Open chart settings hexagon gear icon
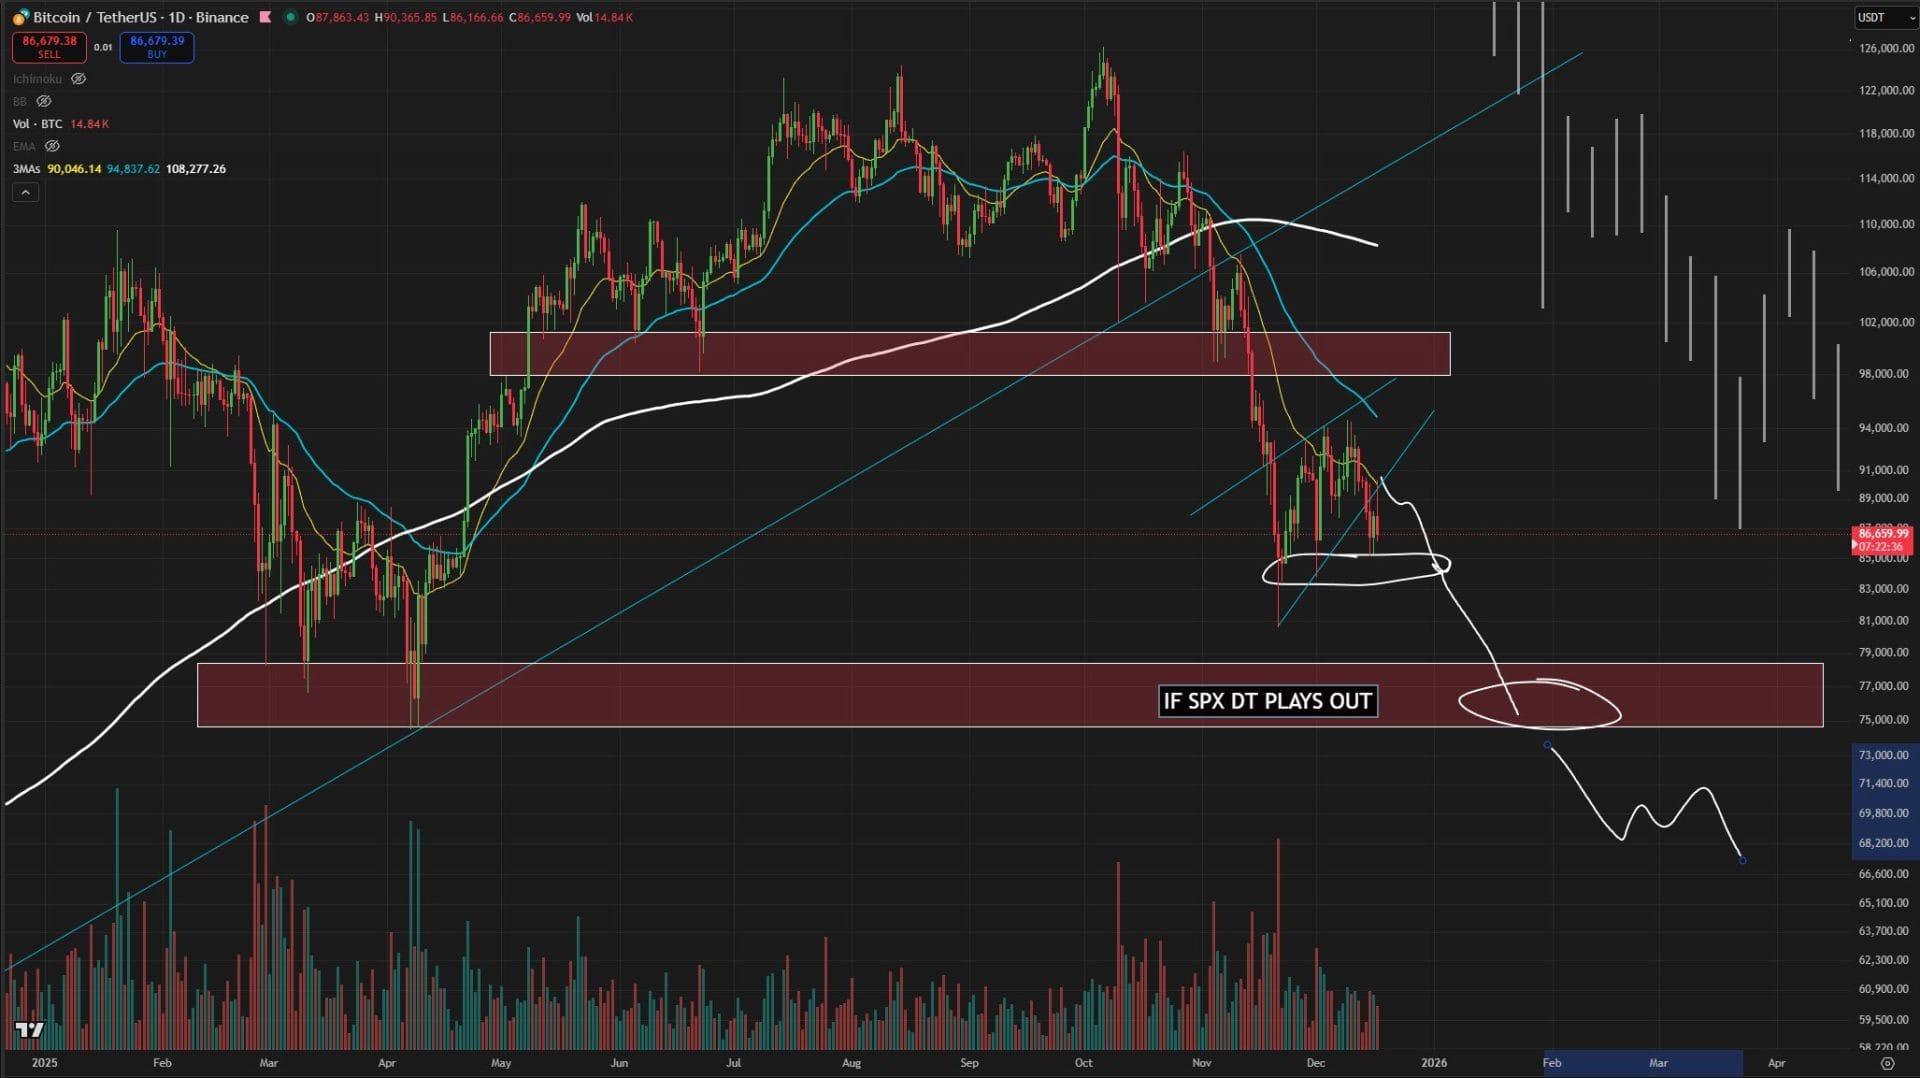 tap(1887, 1063)
